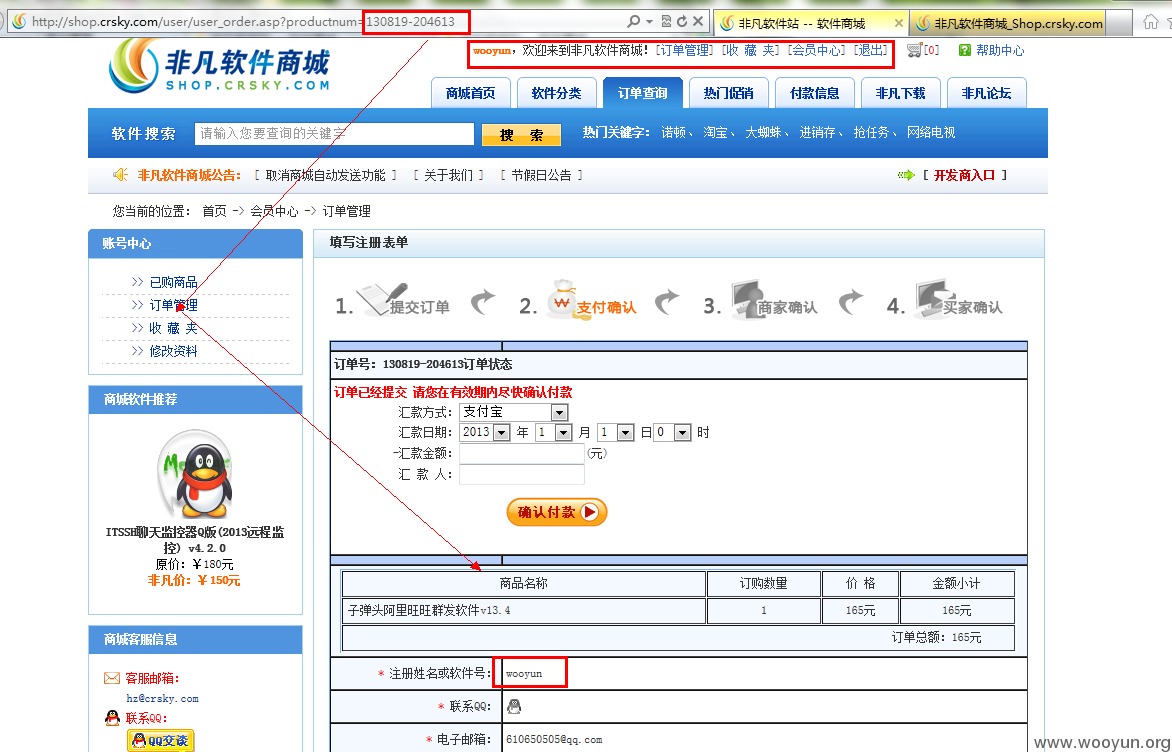Click the software search keyword field
The image size is (1172, 752).
point(334,134)
